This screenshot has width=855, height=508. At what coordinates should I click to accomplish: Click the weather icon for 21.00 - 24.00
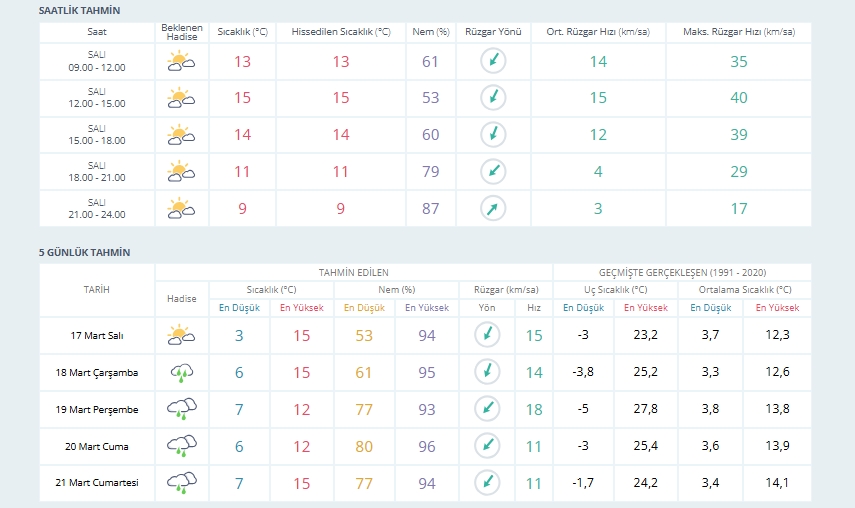181,208
